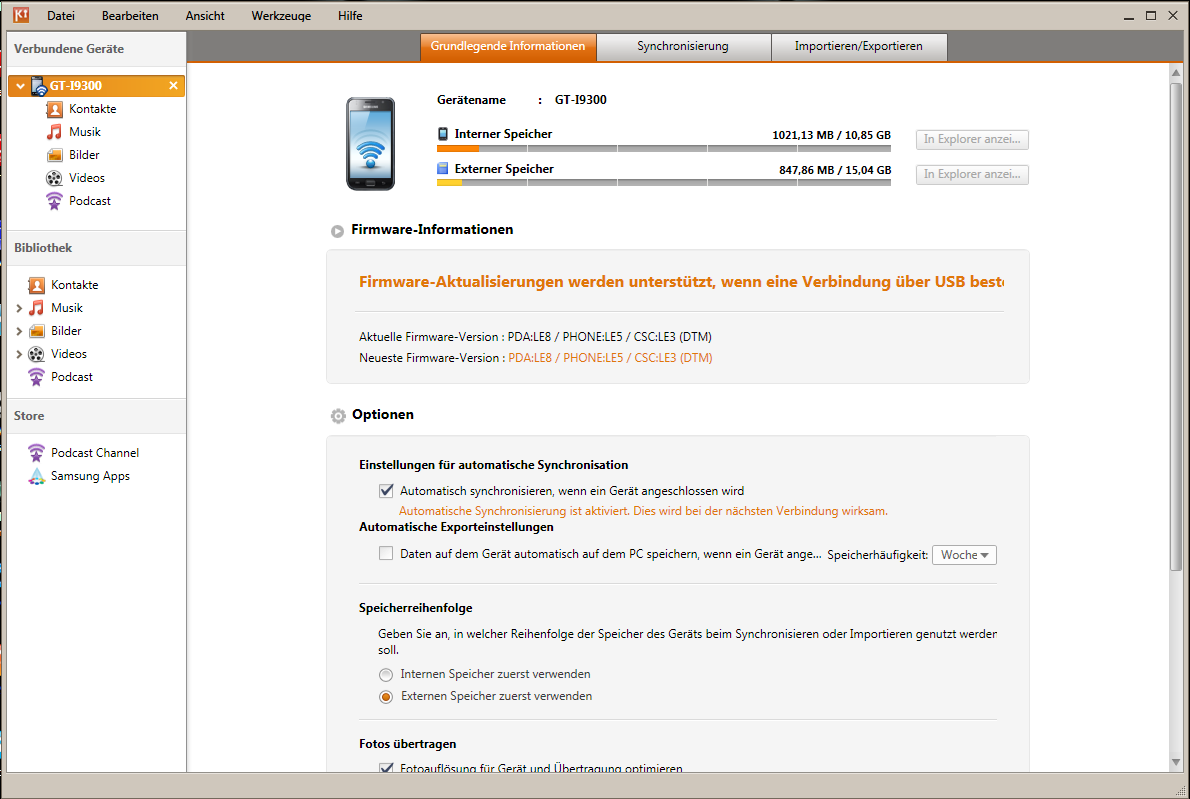The image size is (1190, 799).
Task: Click the Speicherreihenfolge heading
Action: pyautogui.click(x=416, y=608)
